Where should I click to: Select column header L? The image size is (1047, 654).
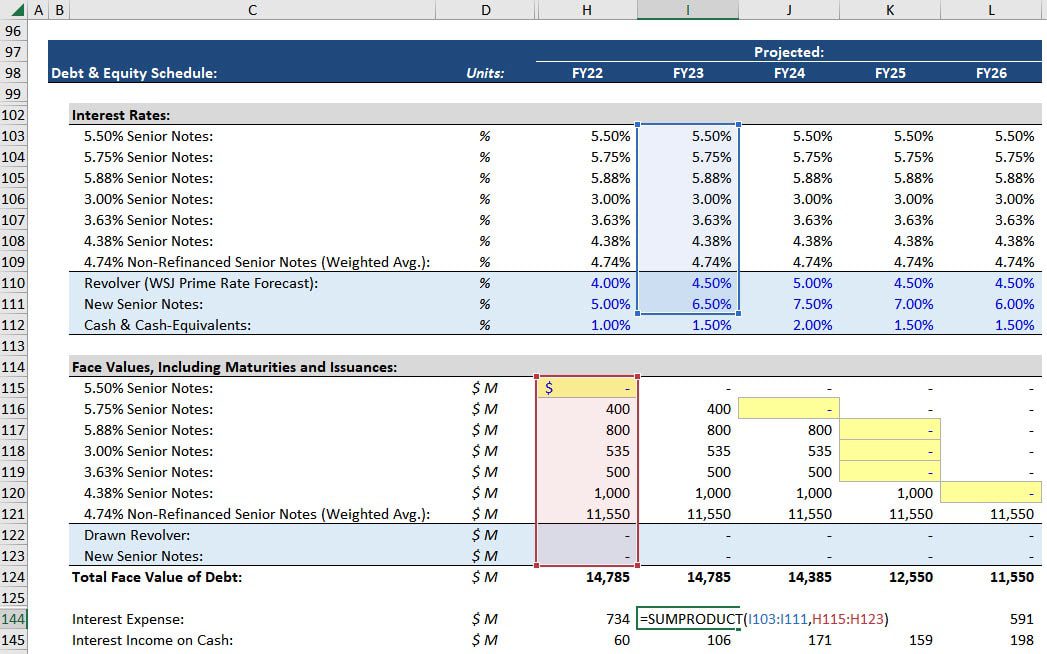coord(991,9)
